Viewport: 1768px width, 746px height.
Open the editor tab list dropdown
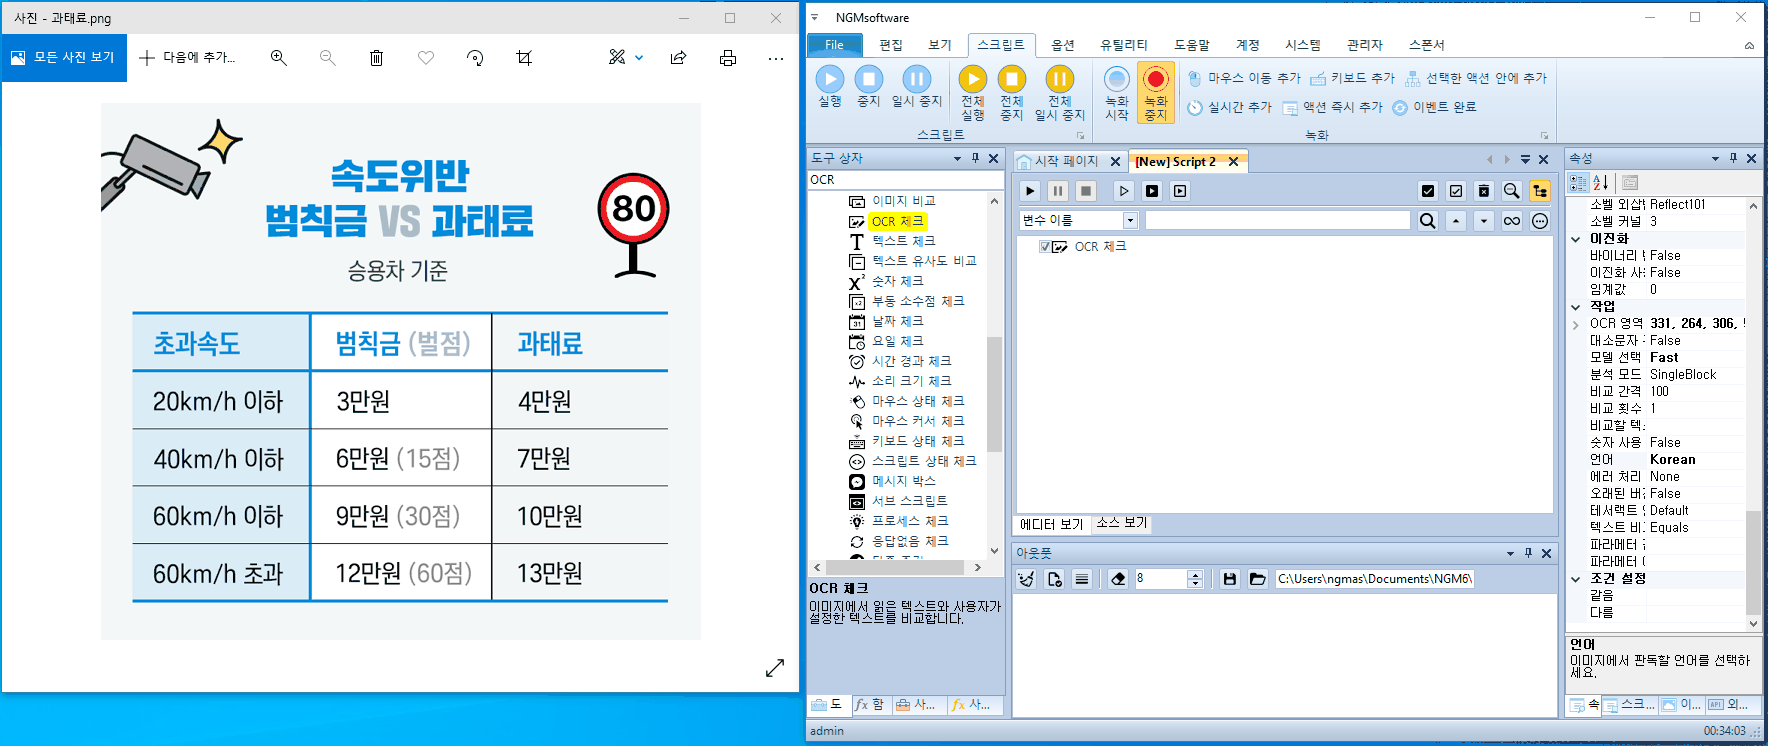[1525, 160]
